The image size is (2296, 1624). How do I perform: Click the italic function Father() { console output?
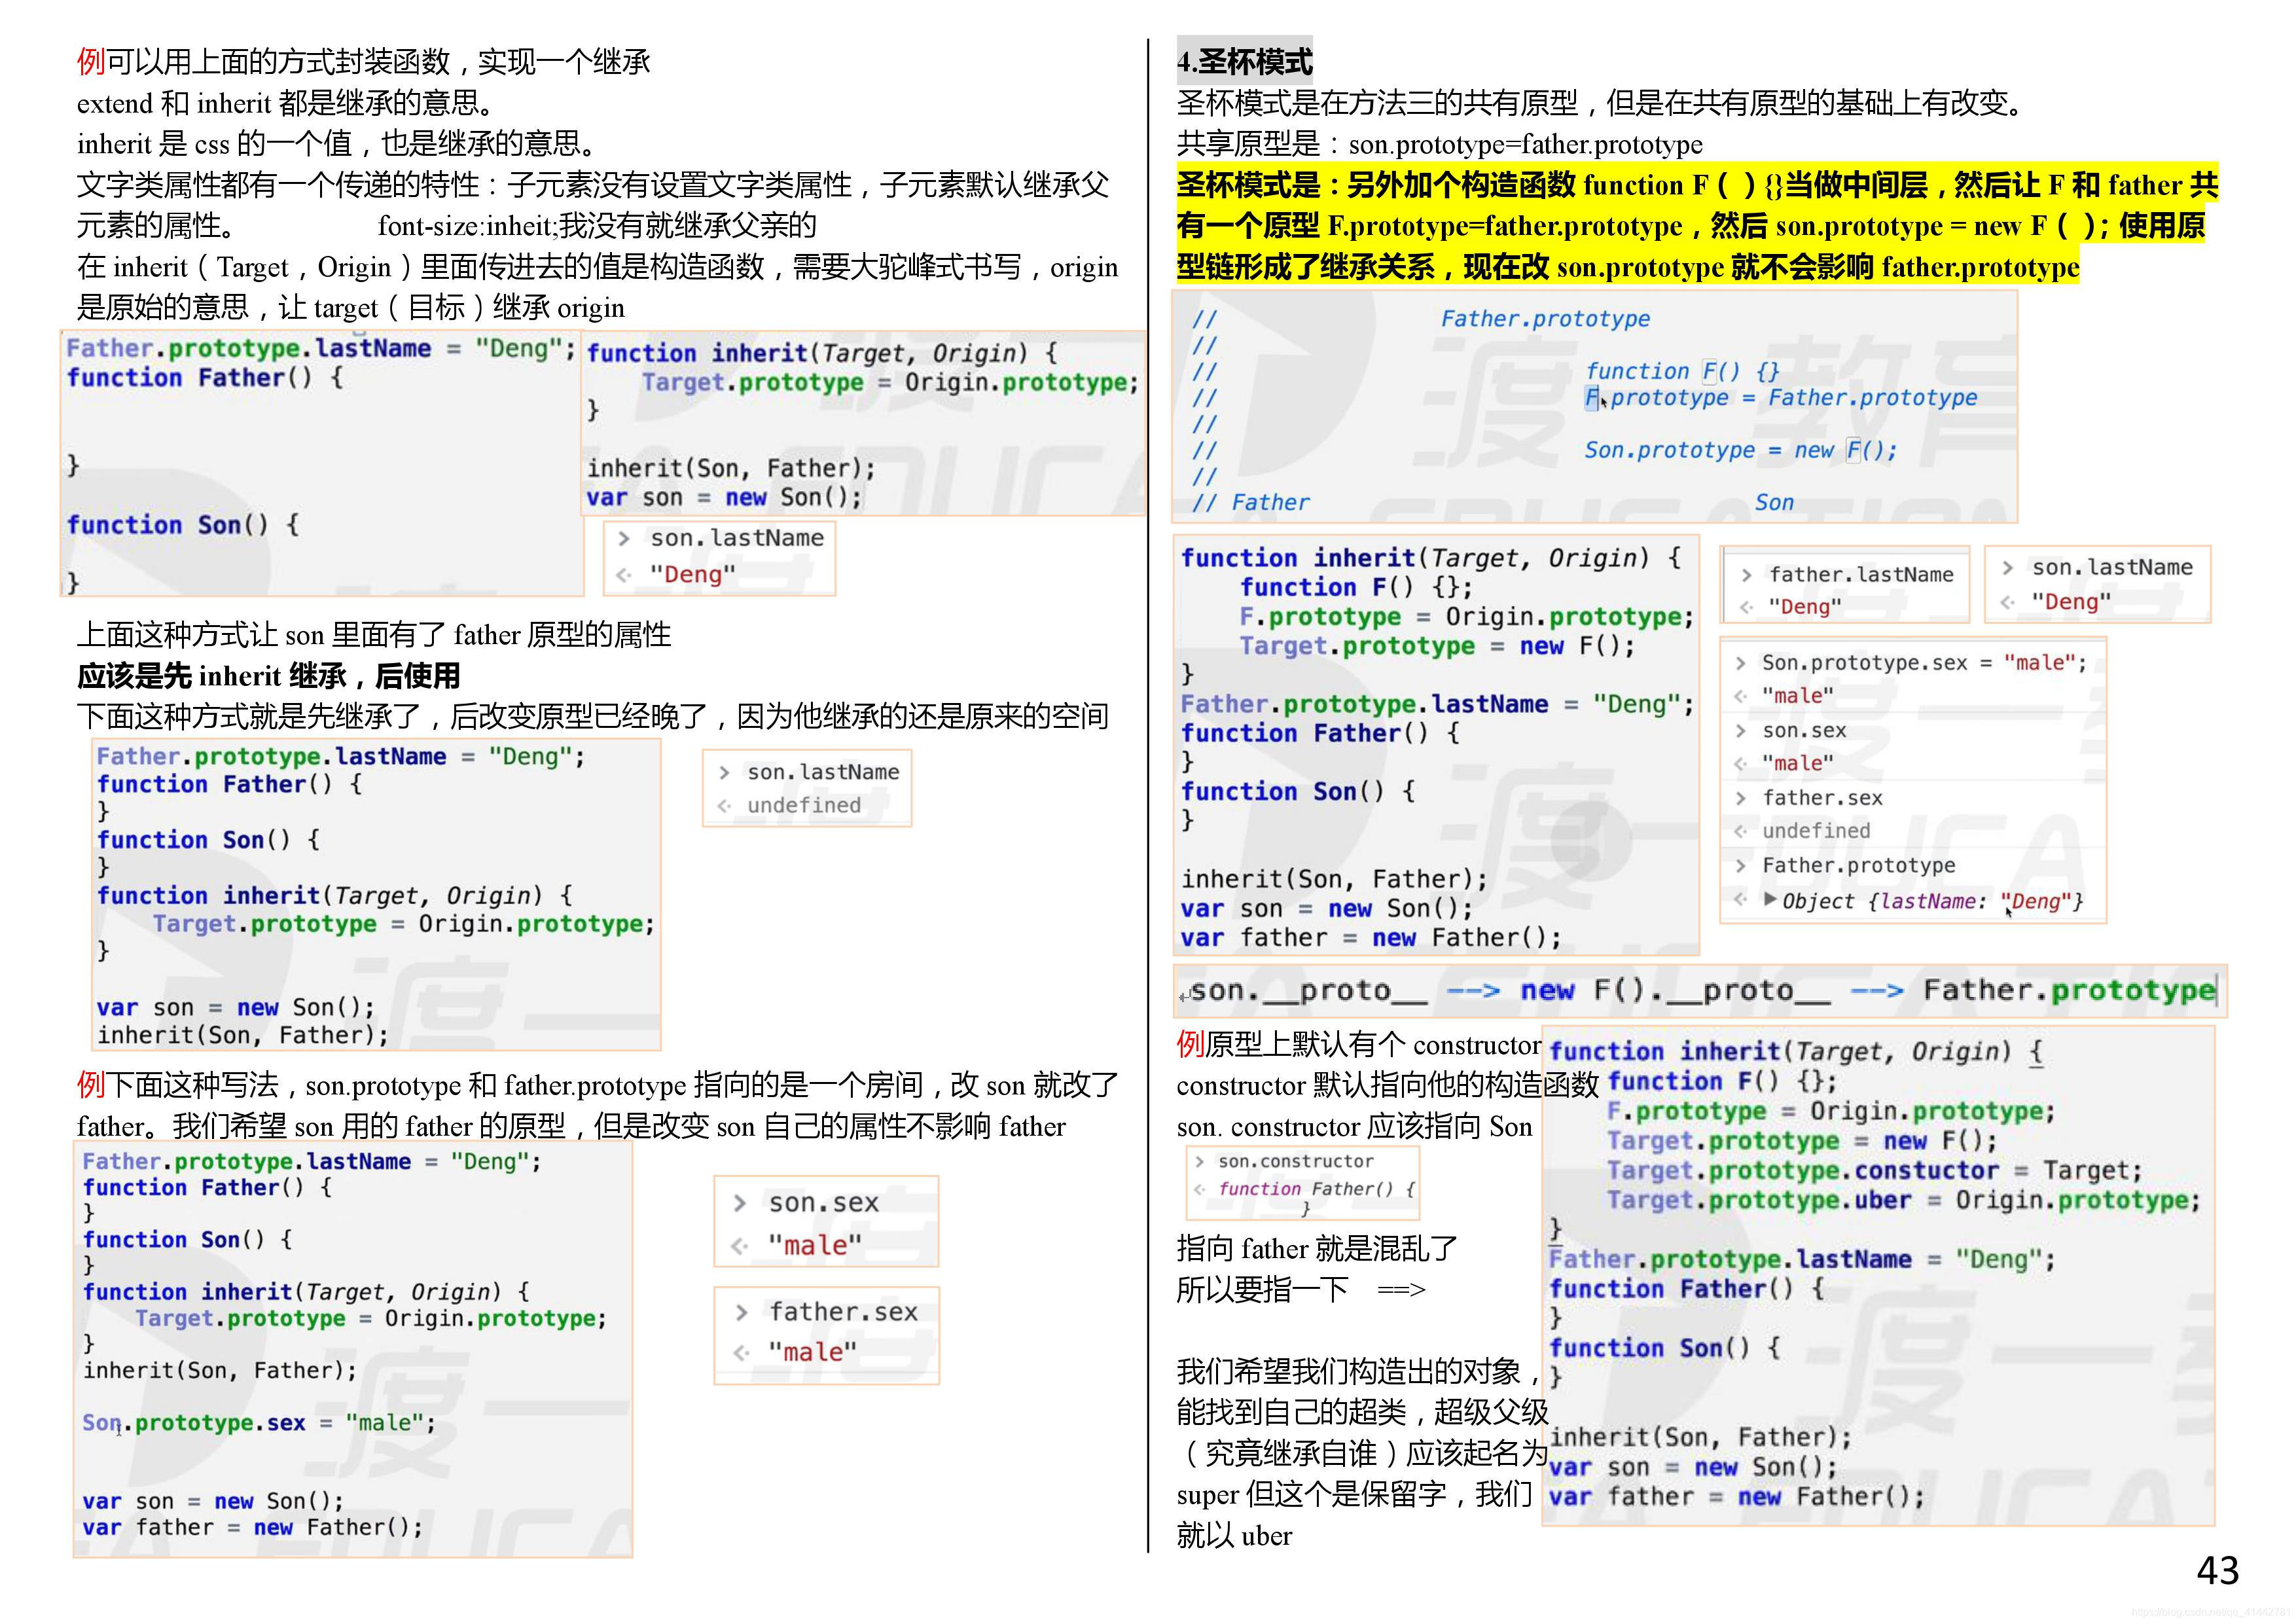1316,1189
